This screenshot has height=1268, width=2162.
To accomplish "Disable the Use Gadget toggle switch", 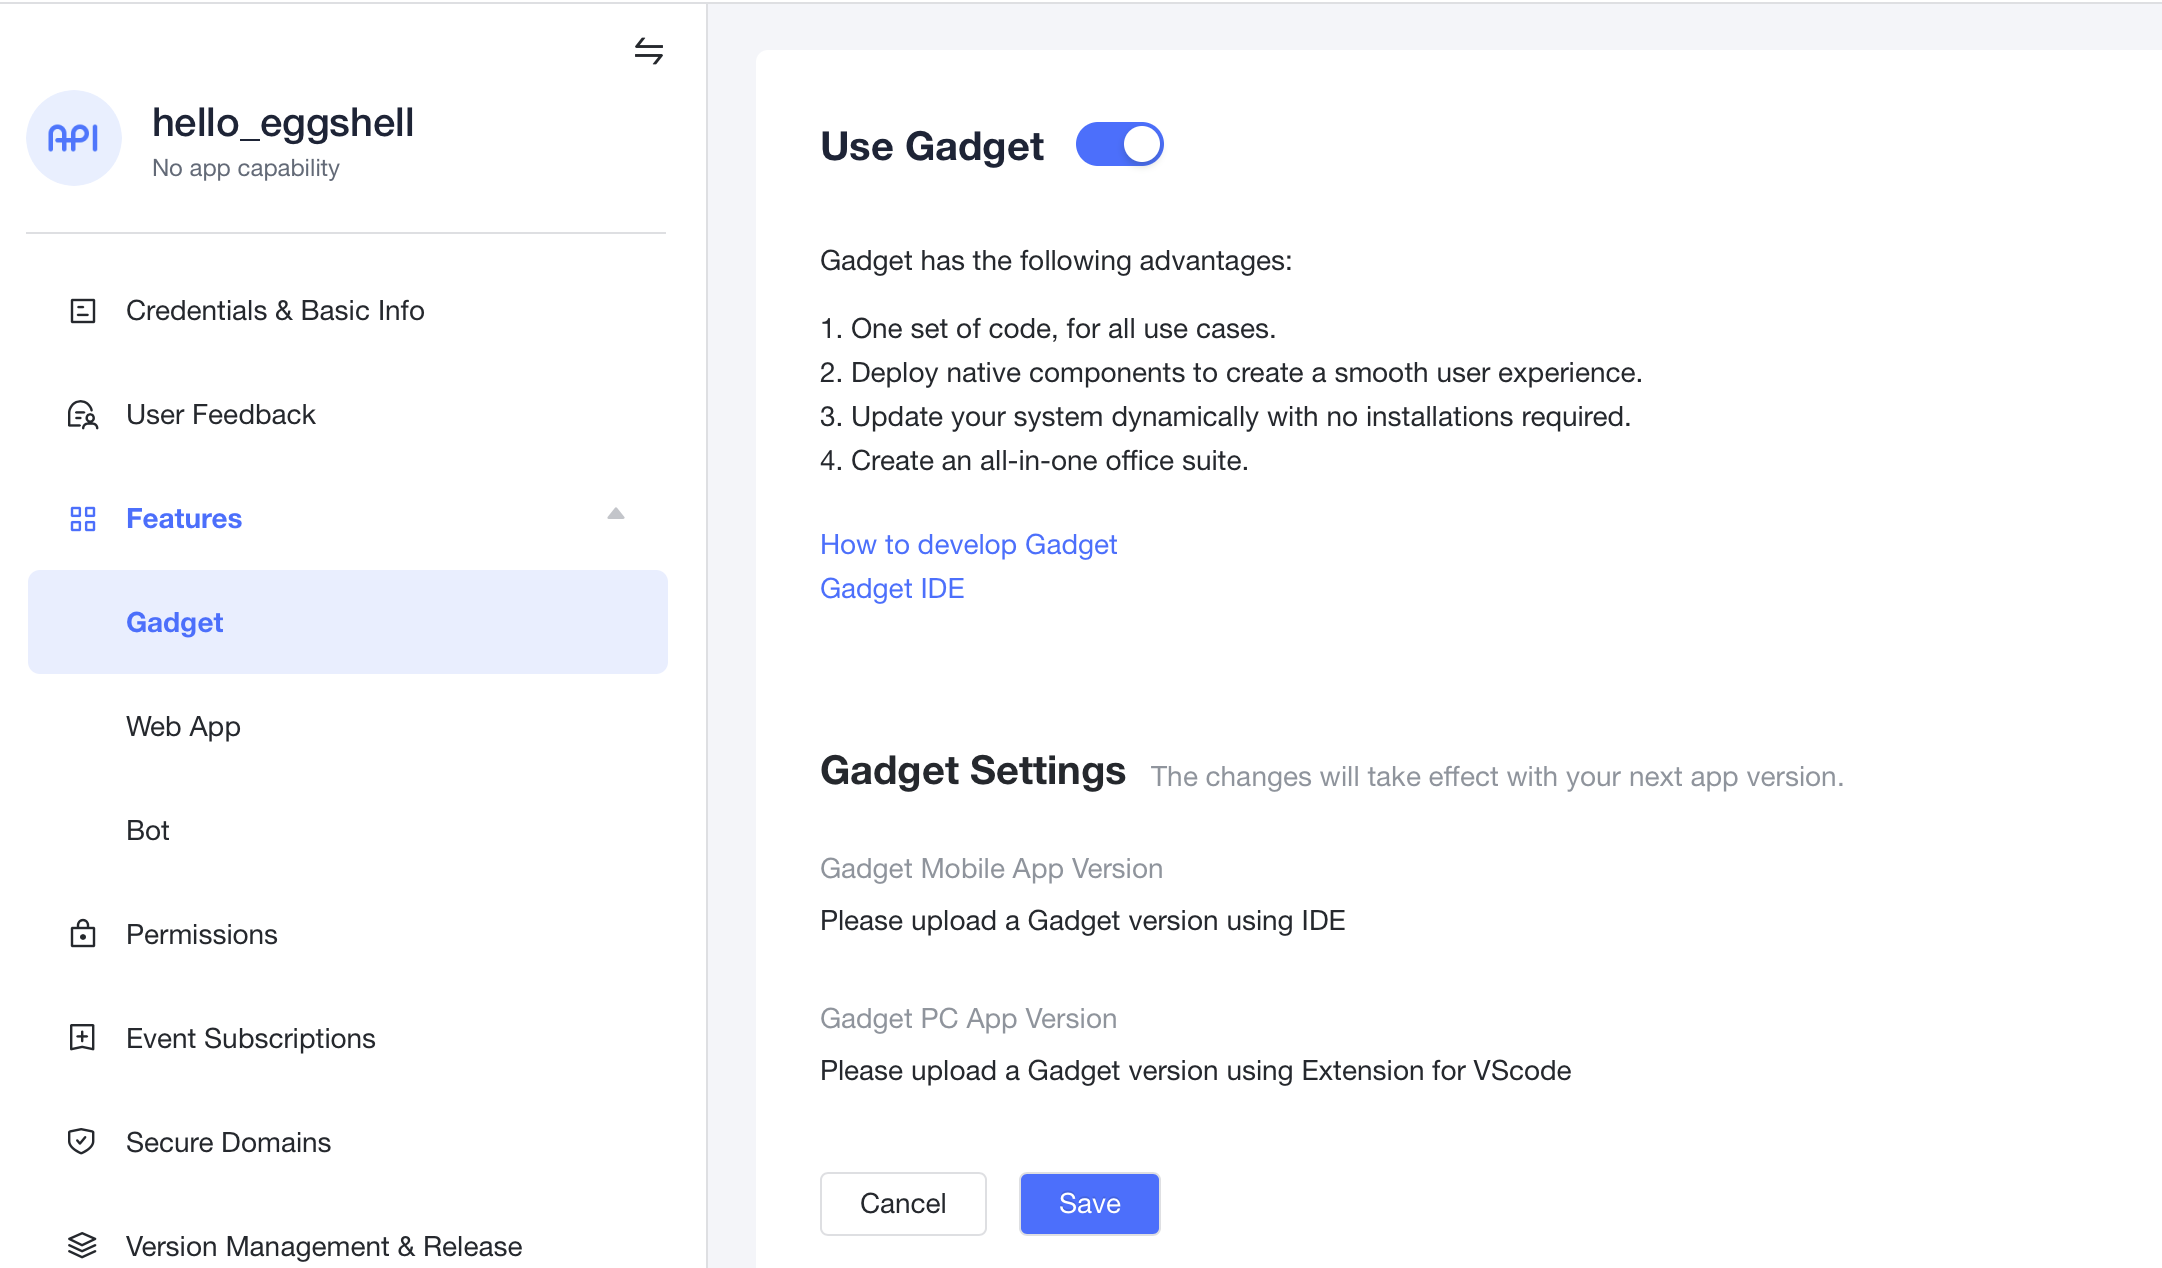I will tap(1119, 145).
